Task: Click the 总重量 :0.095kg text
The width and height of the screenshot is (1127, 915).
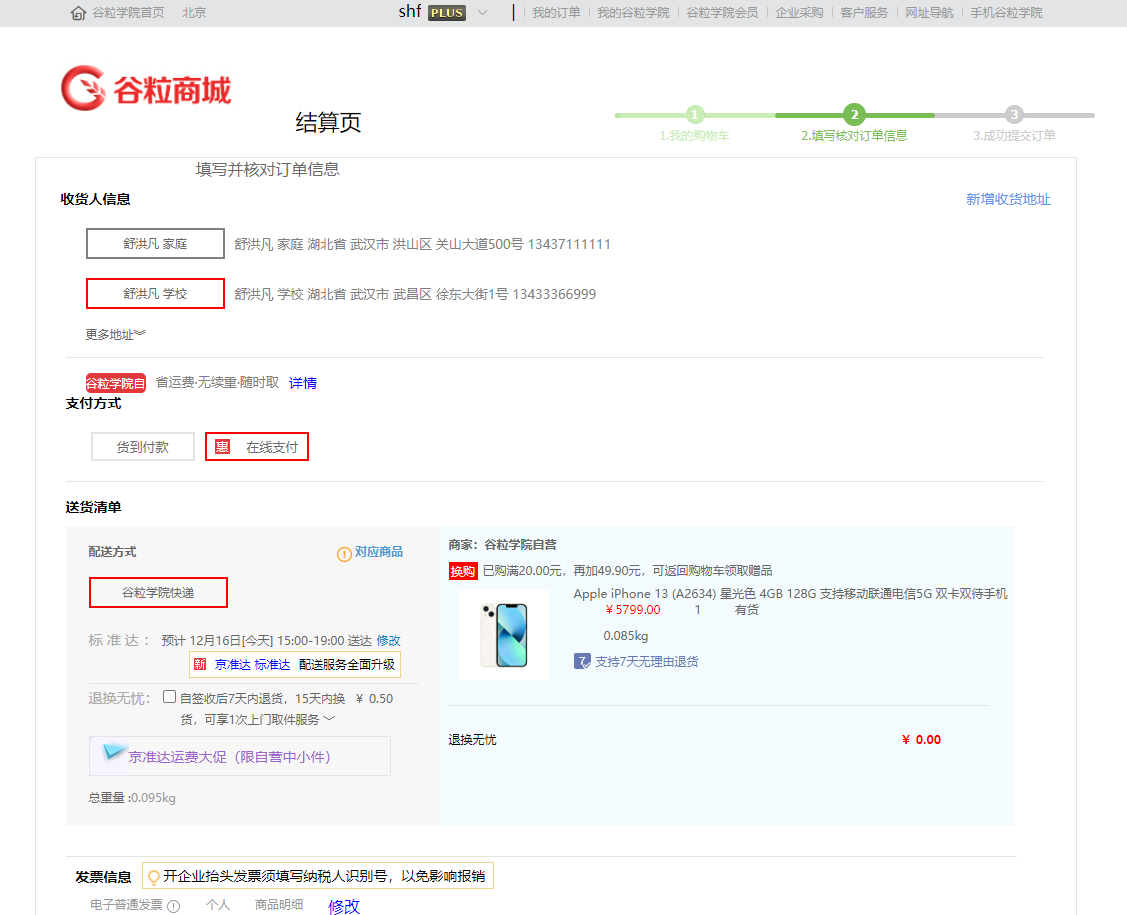Action: click(x=132, y=798)
